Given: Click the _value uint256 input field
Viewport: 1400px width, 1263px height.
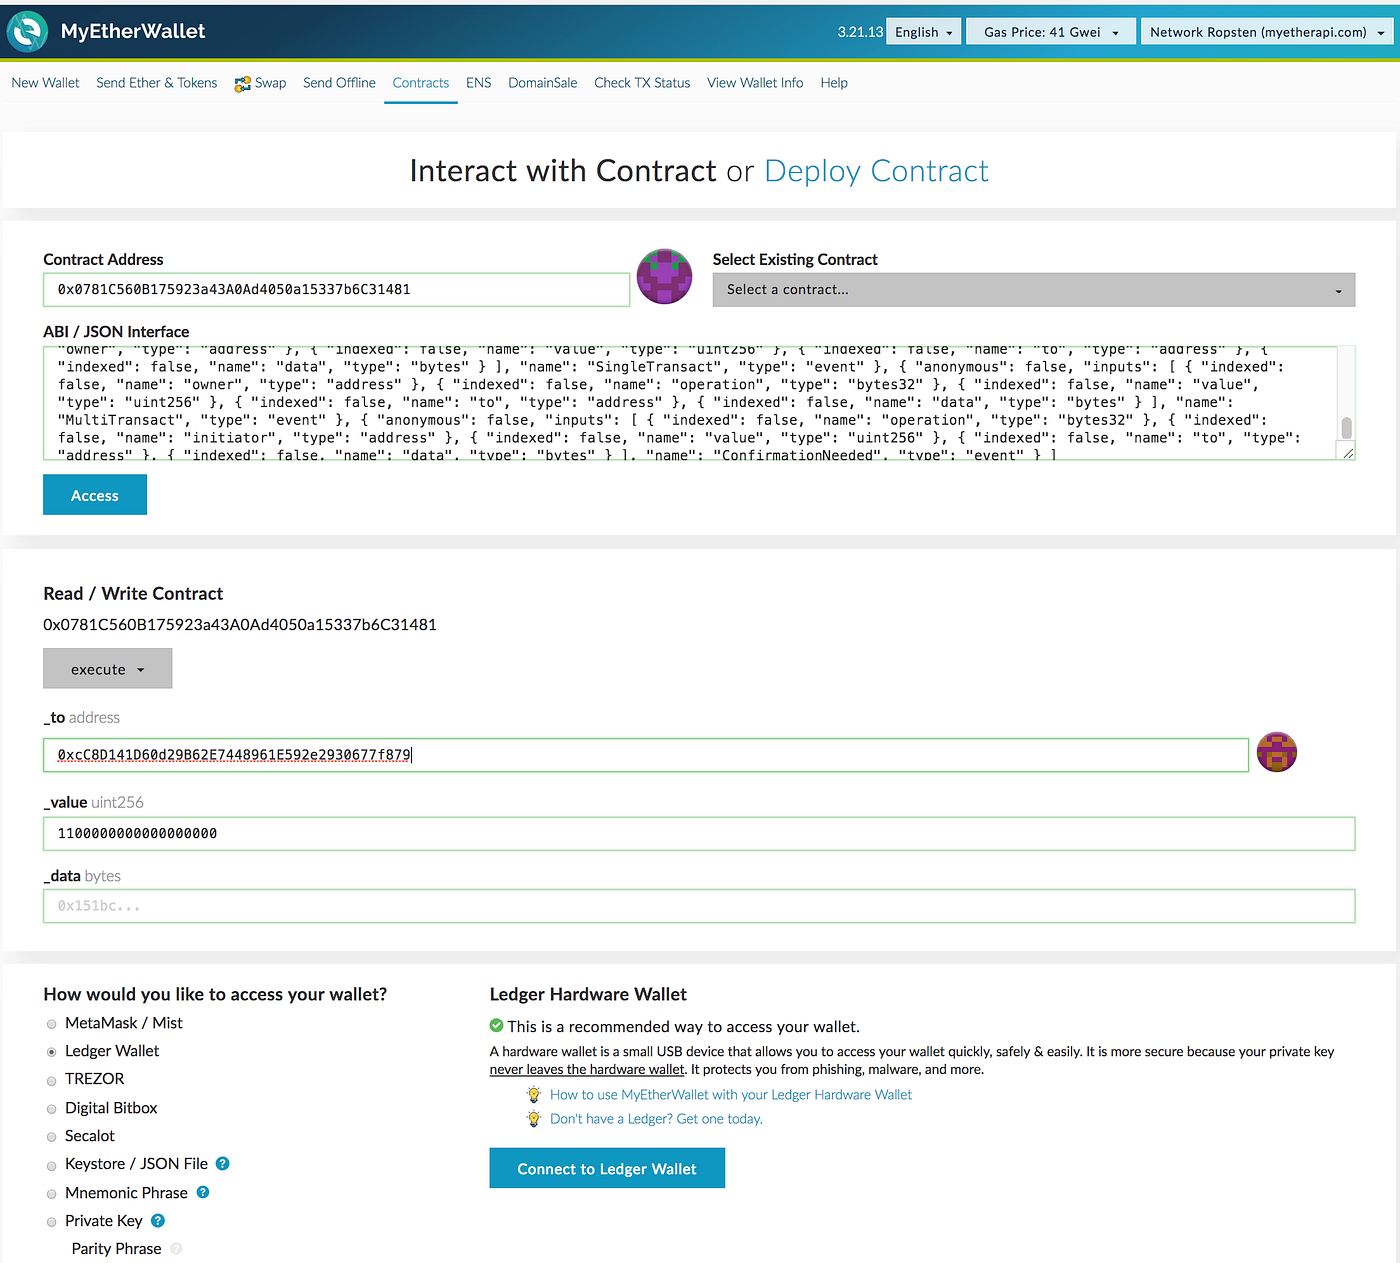Looking at the screenshot, I should tap(699, 834).
